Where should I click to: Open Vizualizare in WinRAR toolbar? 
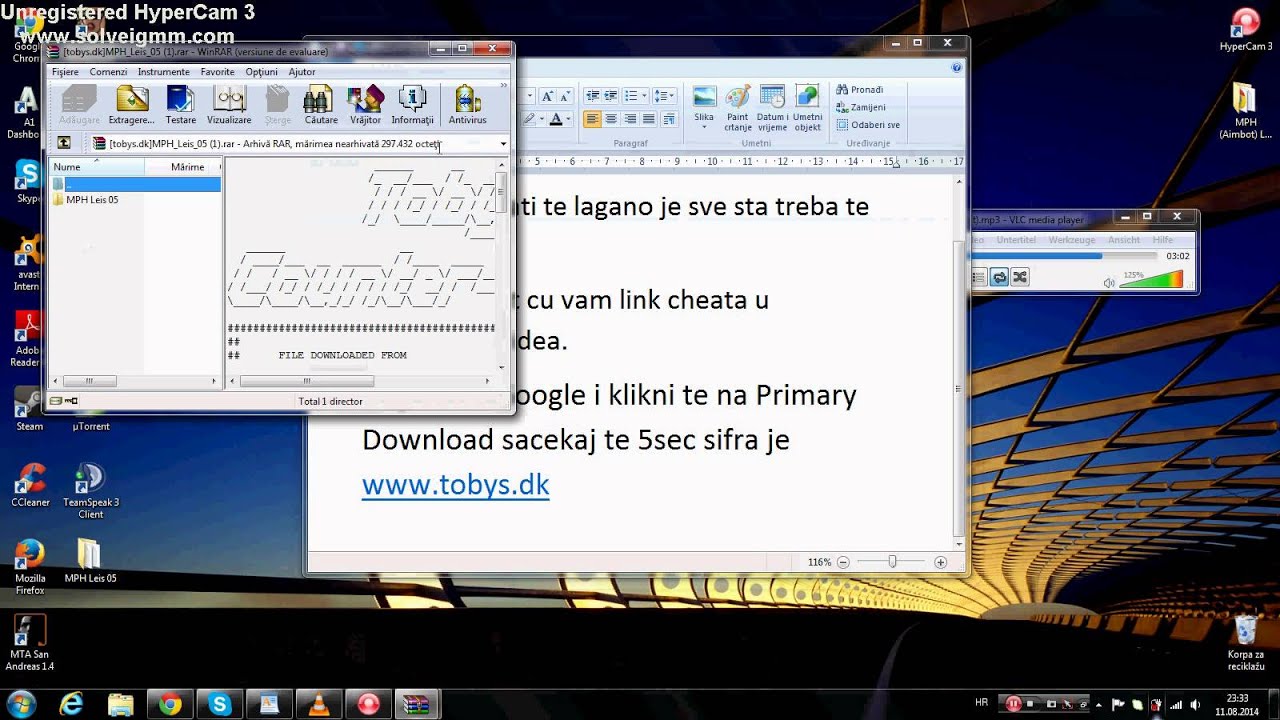229,105
